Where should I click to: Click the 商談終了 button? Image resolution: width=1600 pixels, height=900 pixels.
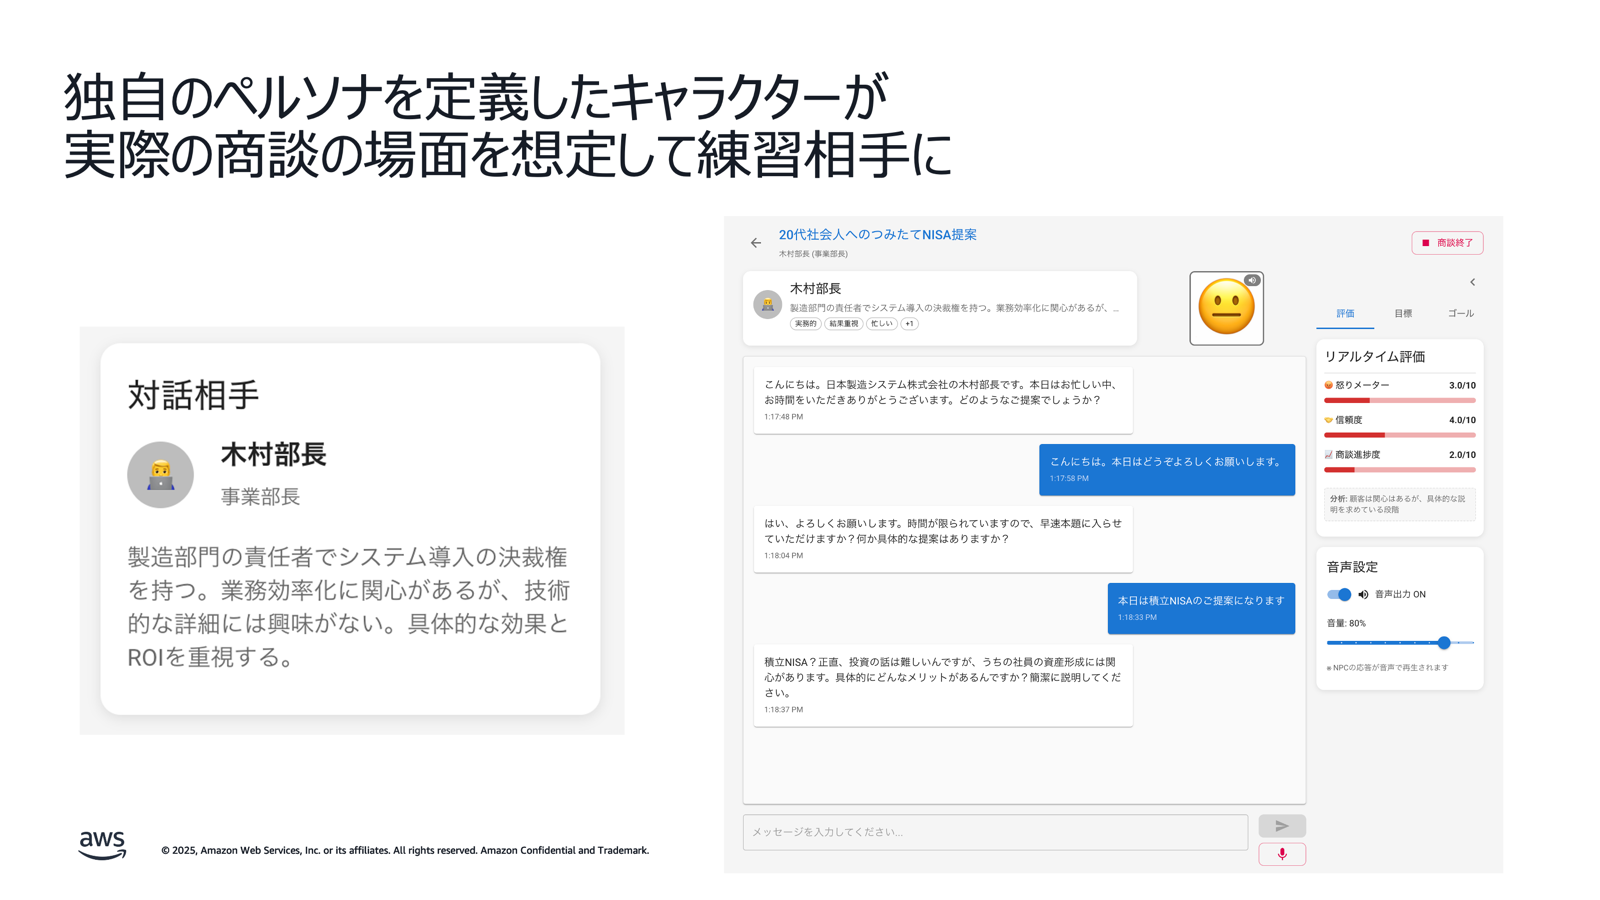[1447, 243]
